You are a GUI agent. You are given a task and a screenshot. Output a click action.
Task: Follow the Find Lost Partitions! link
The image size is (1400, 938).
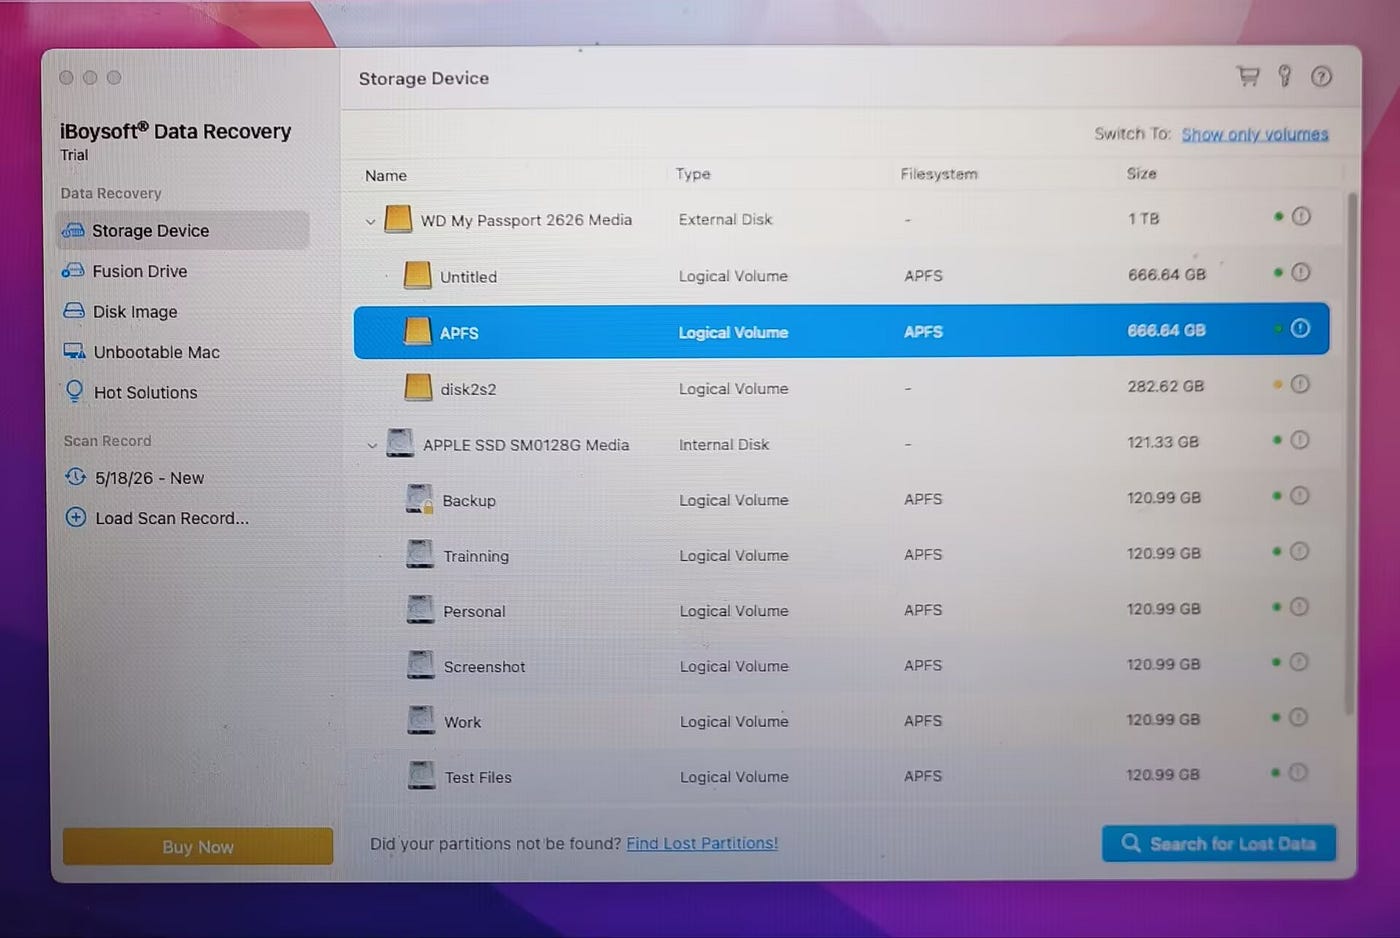(x=702, y=843)
